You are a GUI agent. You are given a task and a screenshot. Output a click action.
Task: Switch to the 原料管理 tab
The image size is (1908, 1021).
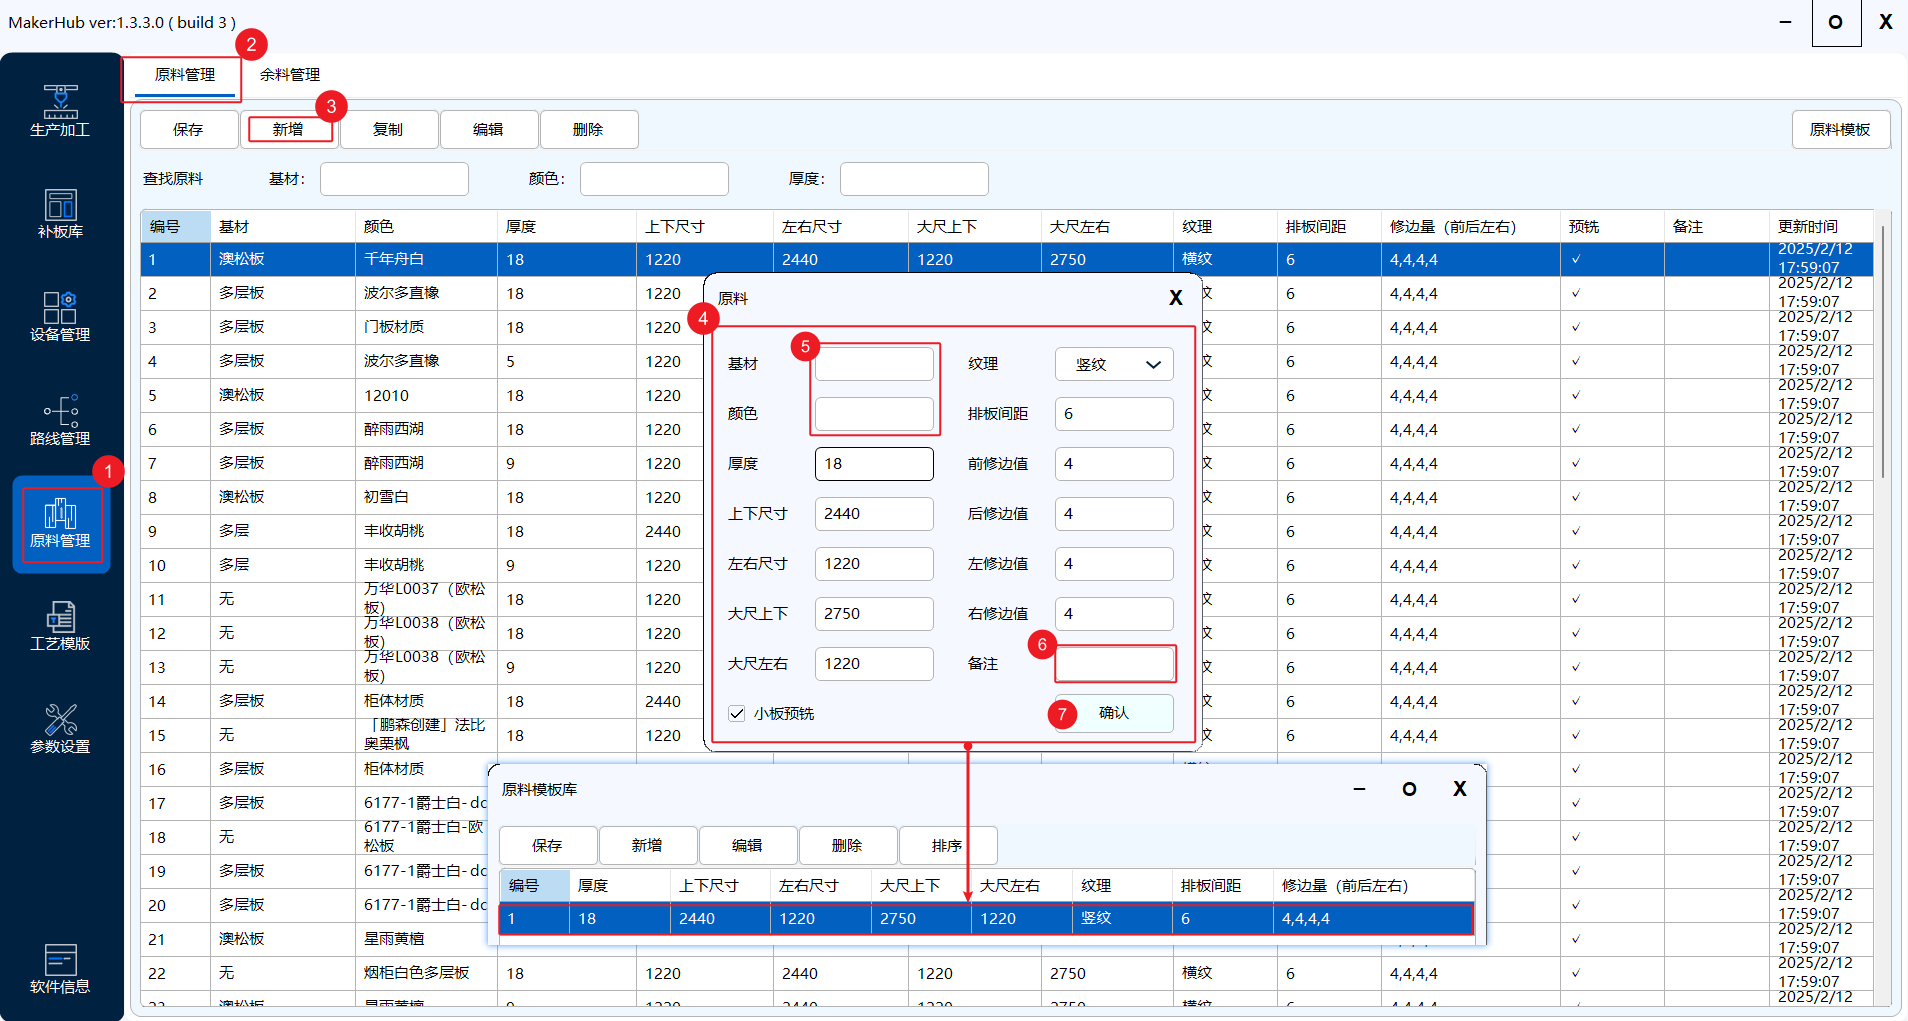[185, 75]
